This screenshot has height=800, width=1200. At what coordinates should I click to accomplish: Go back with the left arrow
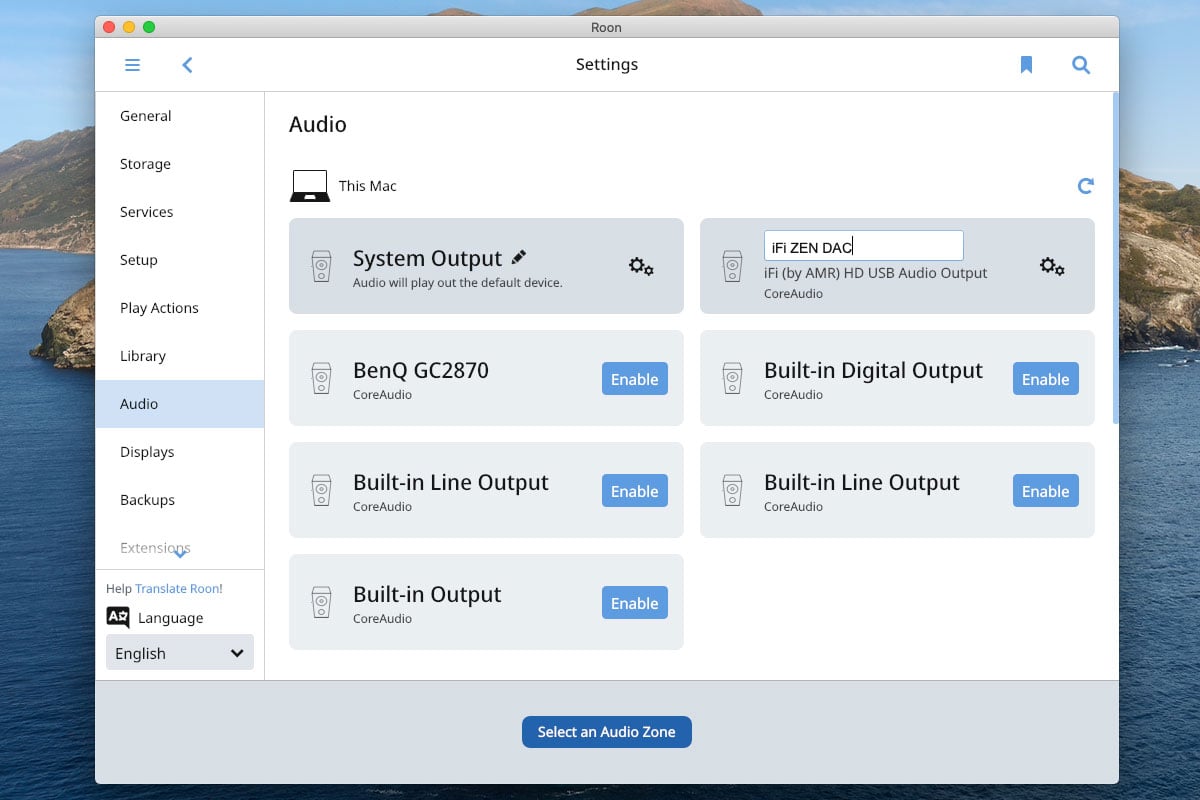coord(187,65)
